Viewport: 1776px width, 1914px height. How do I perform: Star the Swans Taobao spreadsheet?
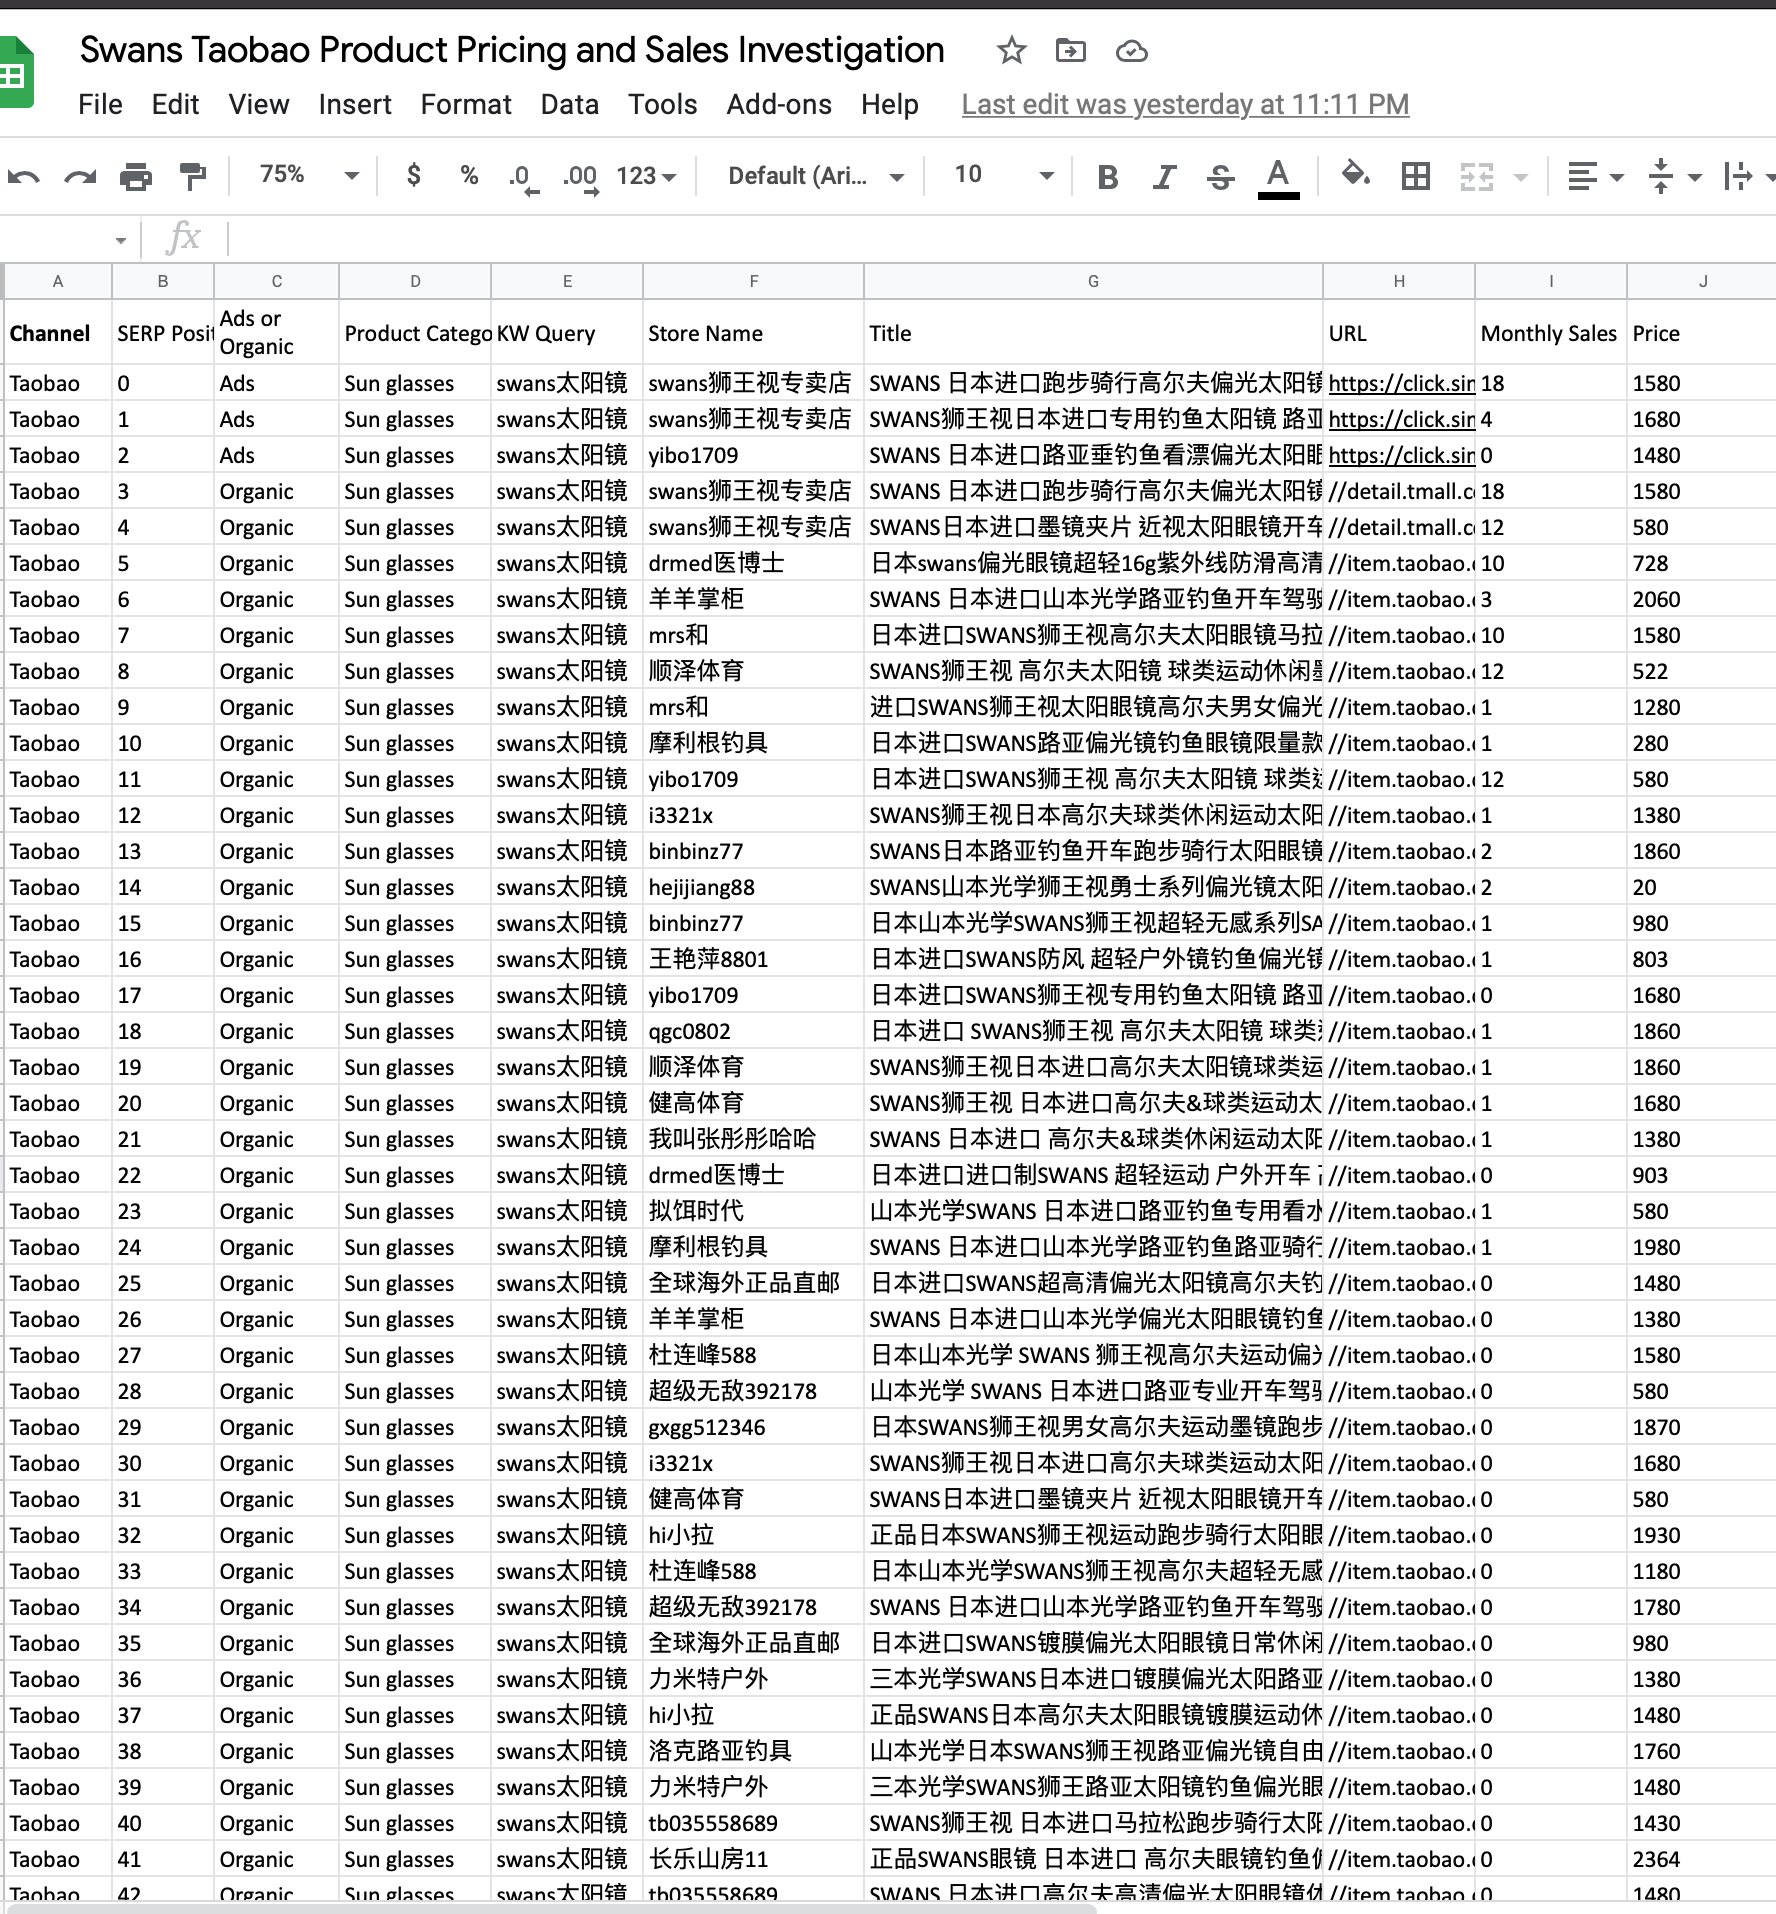[1012, 50]
